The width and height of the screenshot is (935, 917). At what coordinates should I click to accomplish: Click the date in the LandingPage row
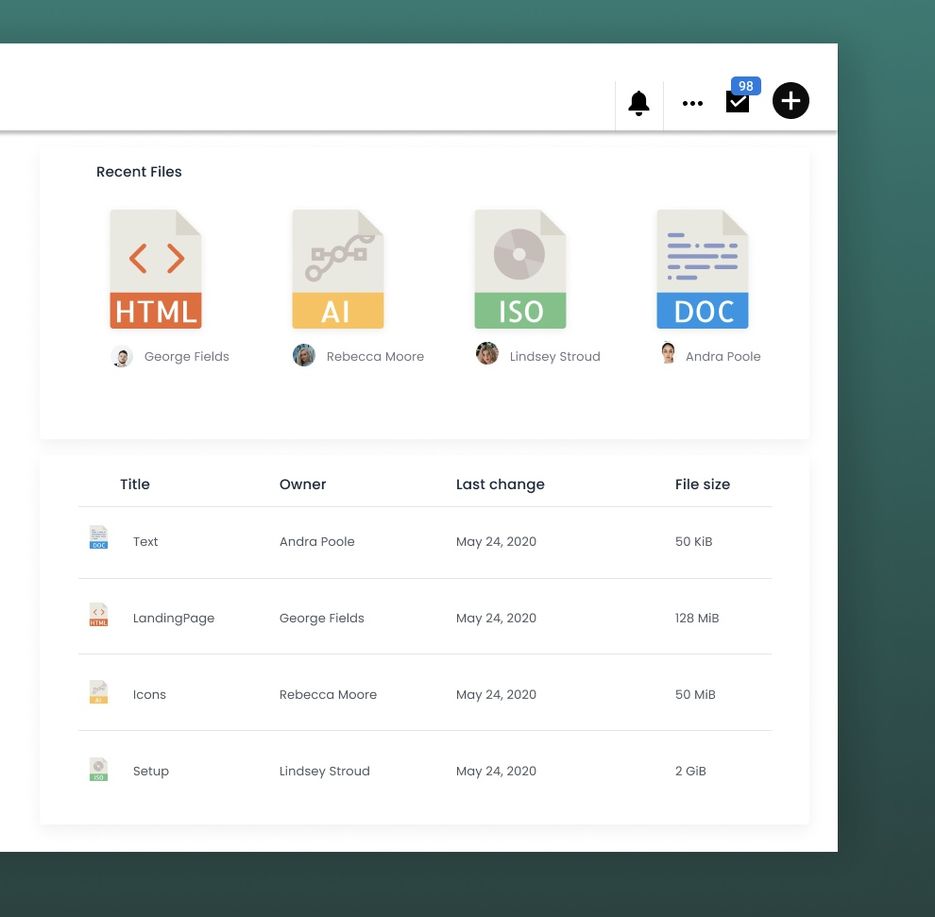click(496, 618)
